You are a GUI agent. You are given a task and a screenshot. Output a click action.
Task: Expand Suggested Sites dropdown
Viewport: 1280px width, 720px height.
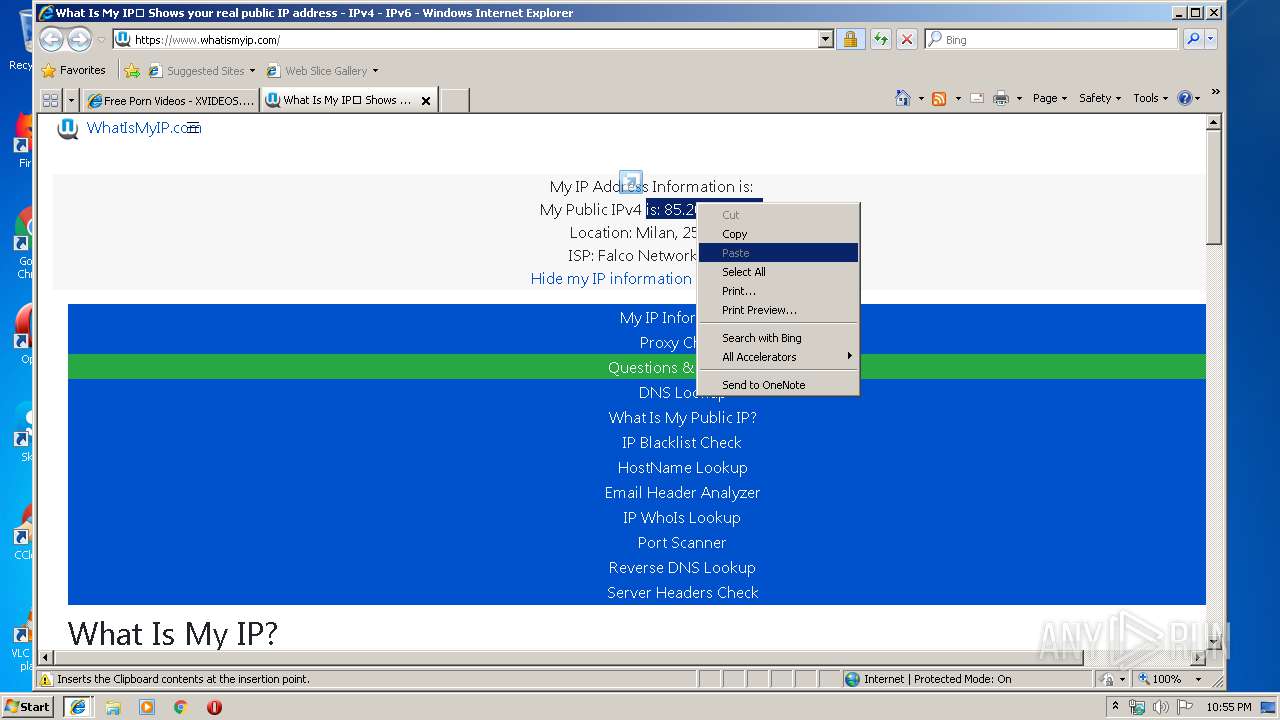(252, 71)
